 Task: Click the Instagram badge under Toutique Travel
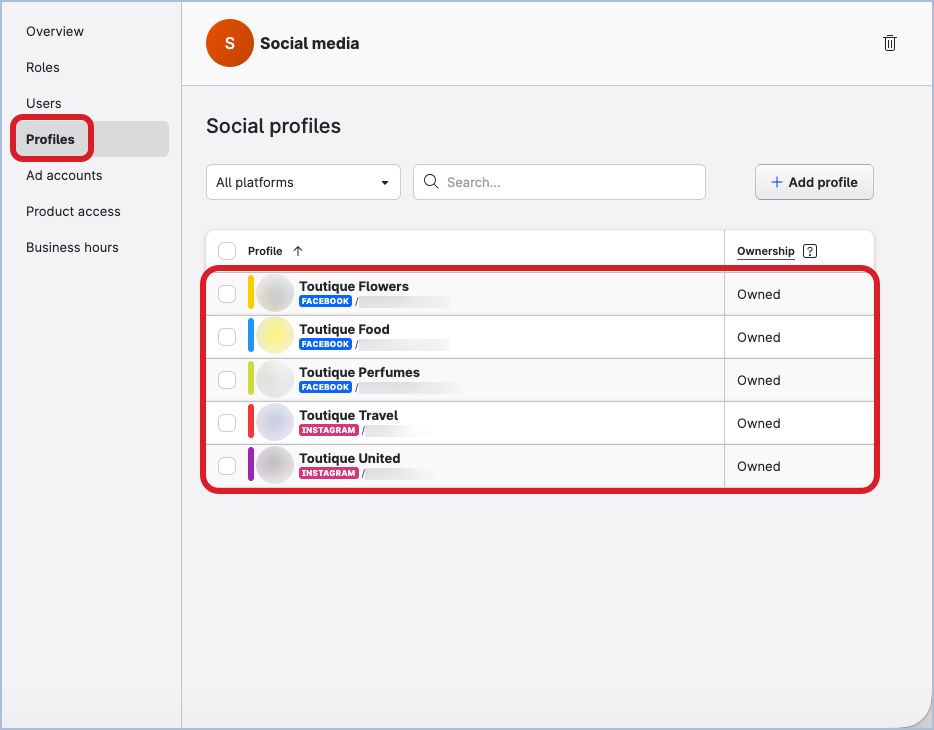click(328, 430)
